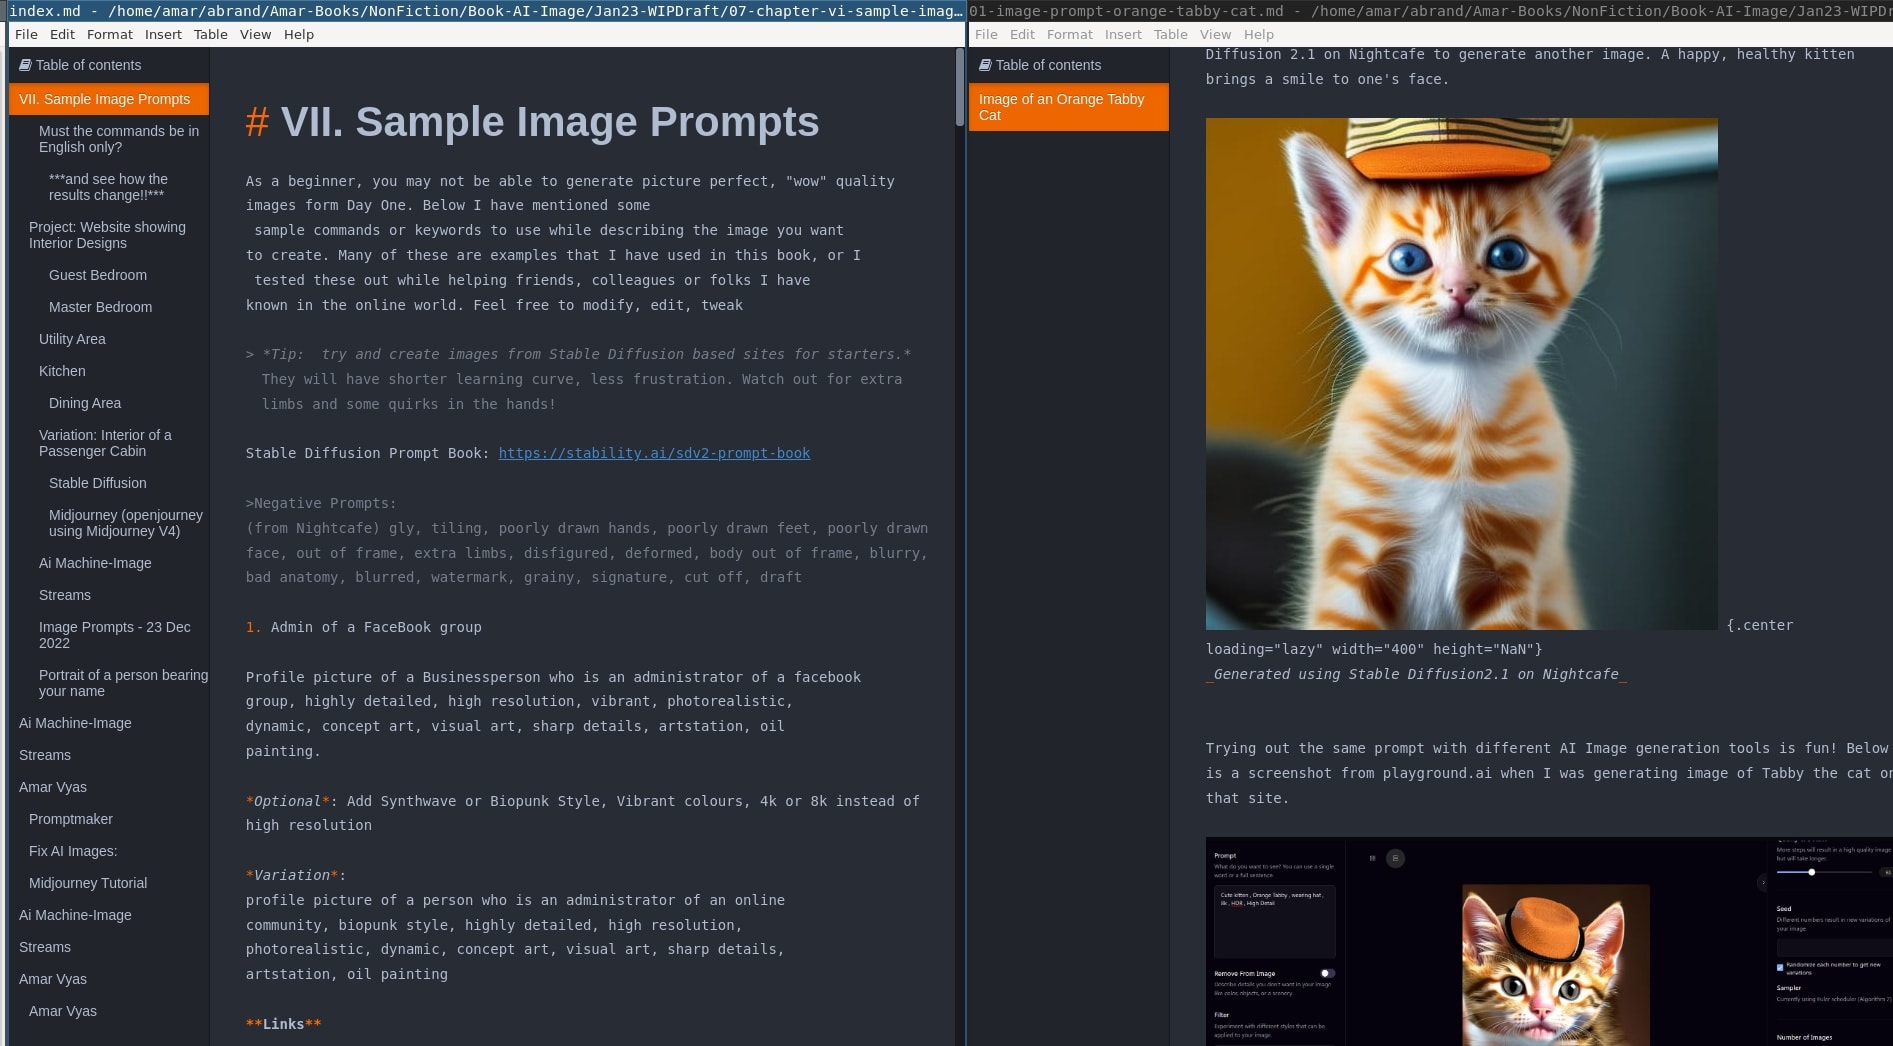Select 'VII. Sample Image Prompts' in table of contents
Viewport: 1893px width, 1046px height.
click(x=109, y=99)
